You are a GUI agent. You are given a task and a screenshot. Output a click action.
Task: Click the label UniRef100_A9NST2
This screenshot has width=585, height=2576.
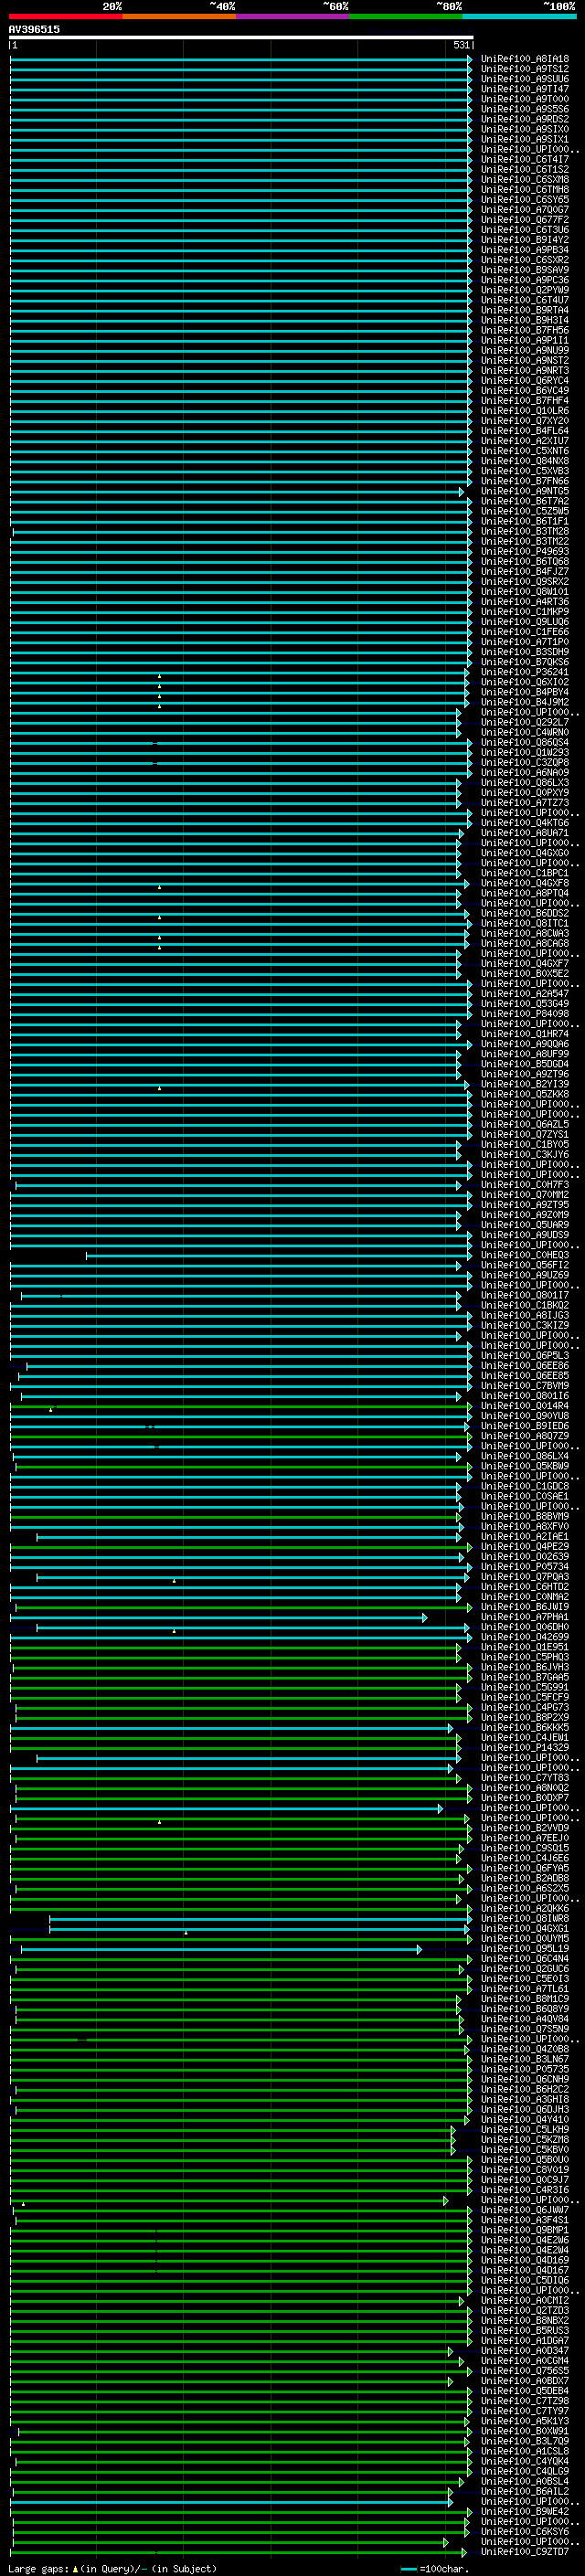525,360
